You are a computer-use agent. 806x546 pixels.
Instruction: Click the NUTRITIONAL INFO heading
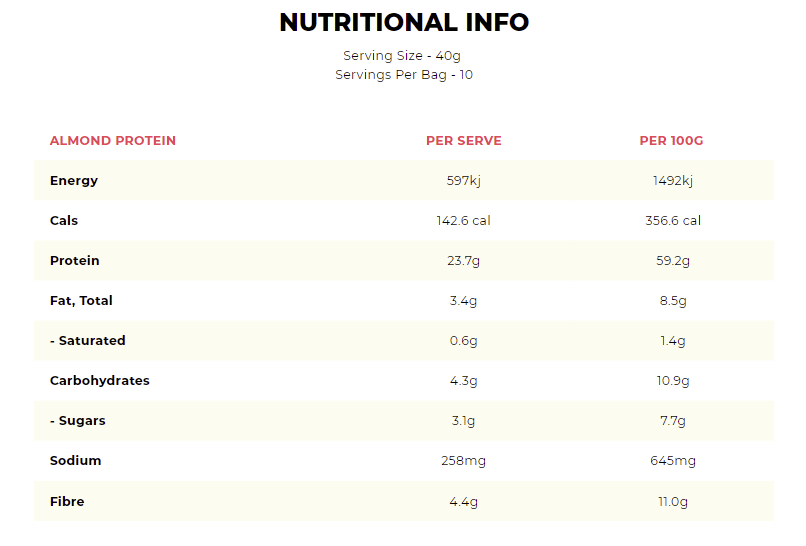(x=404, y=22)
